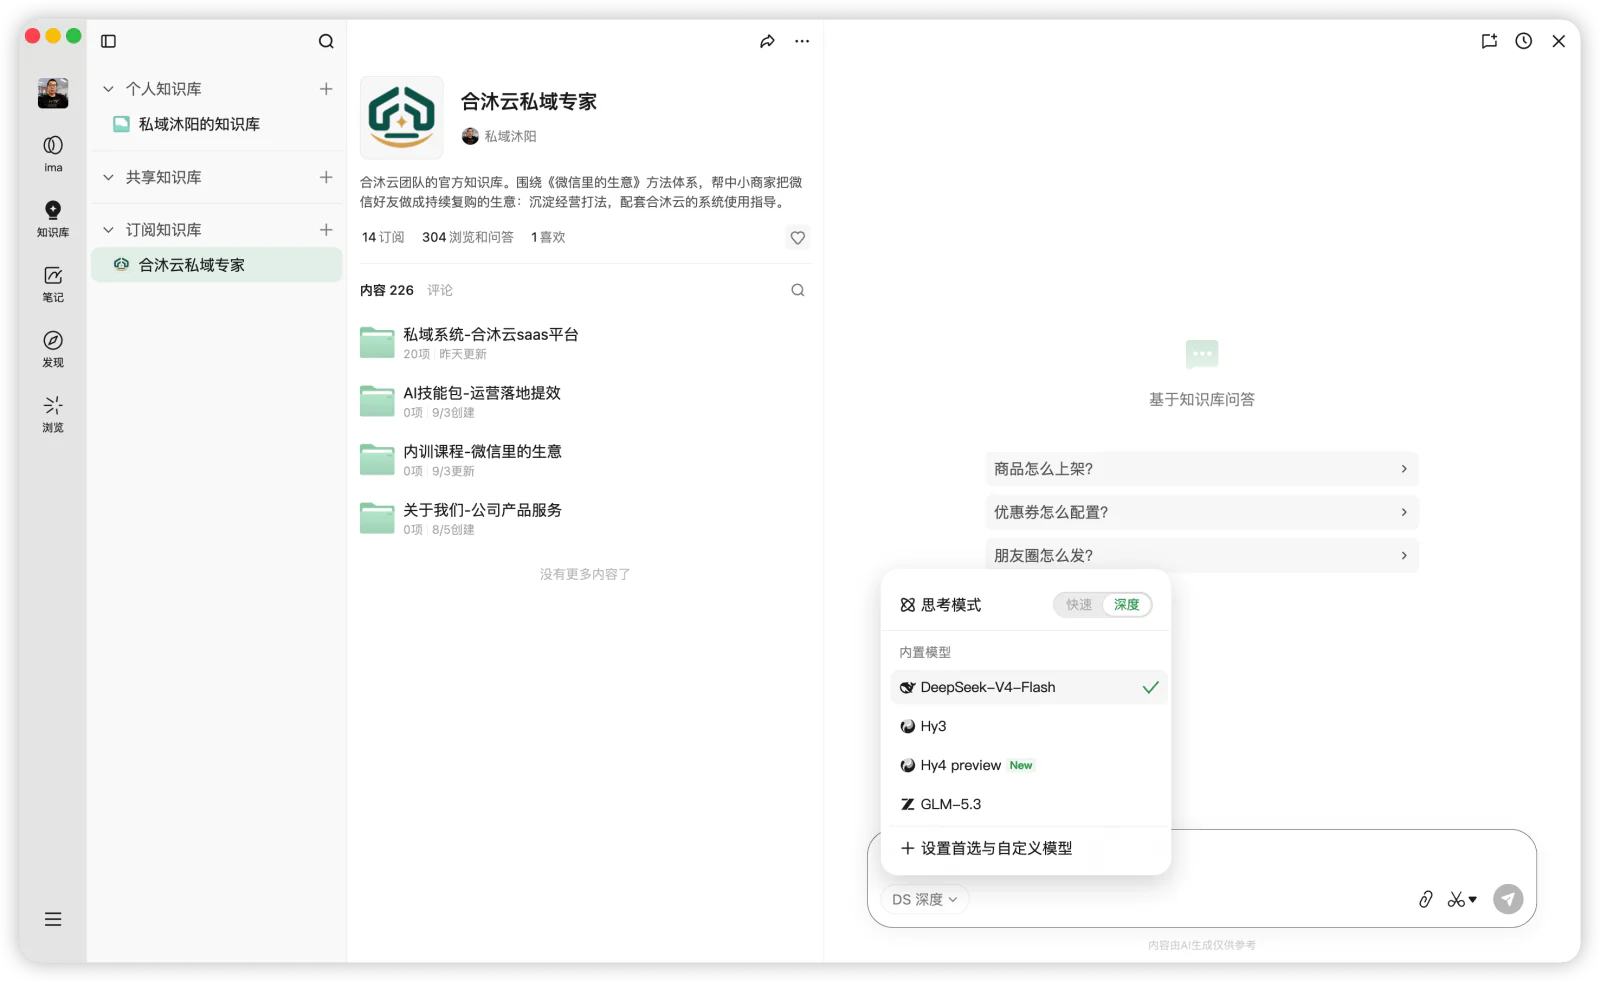
Task: Select the Hy4 preview model
Action: click(x=1028, y=765)
